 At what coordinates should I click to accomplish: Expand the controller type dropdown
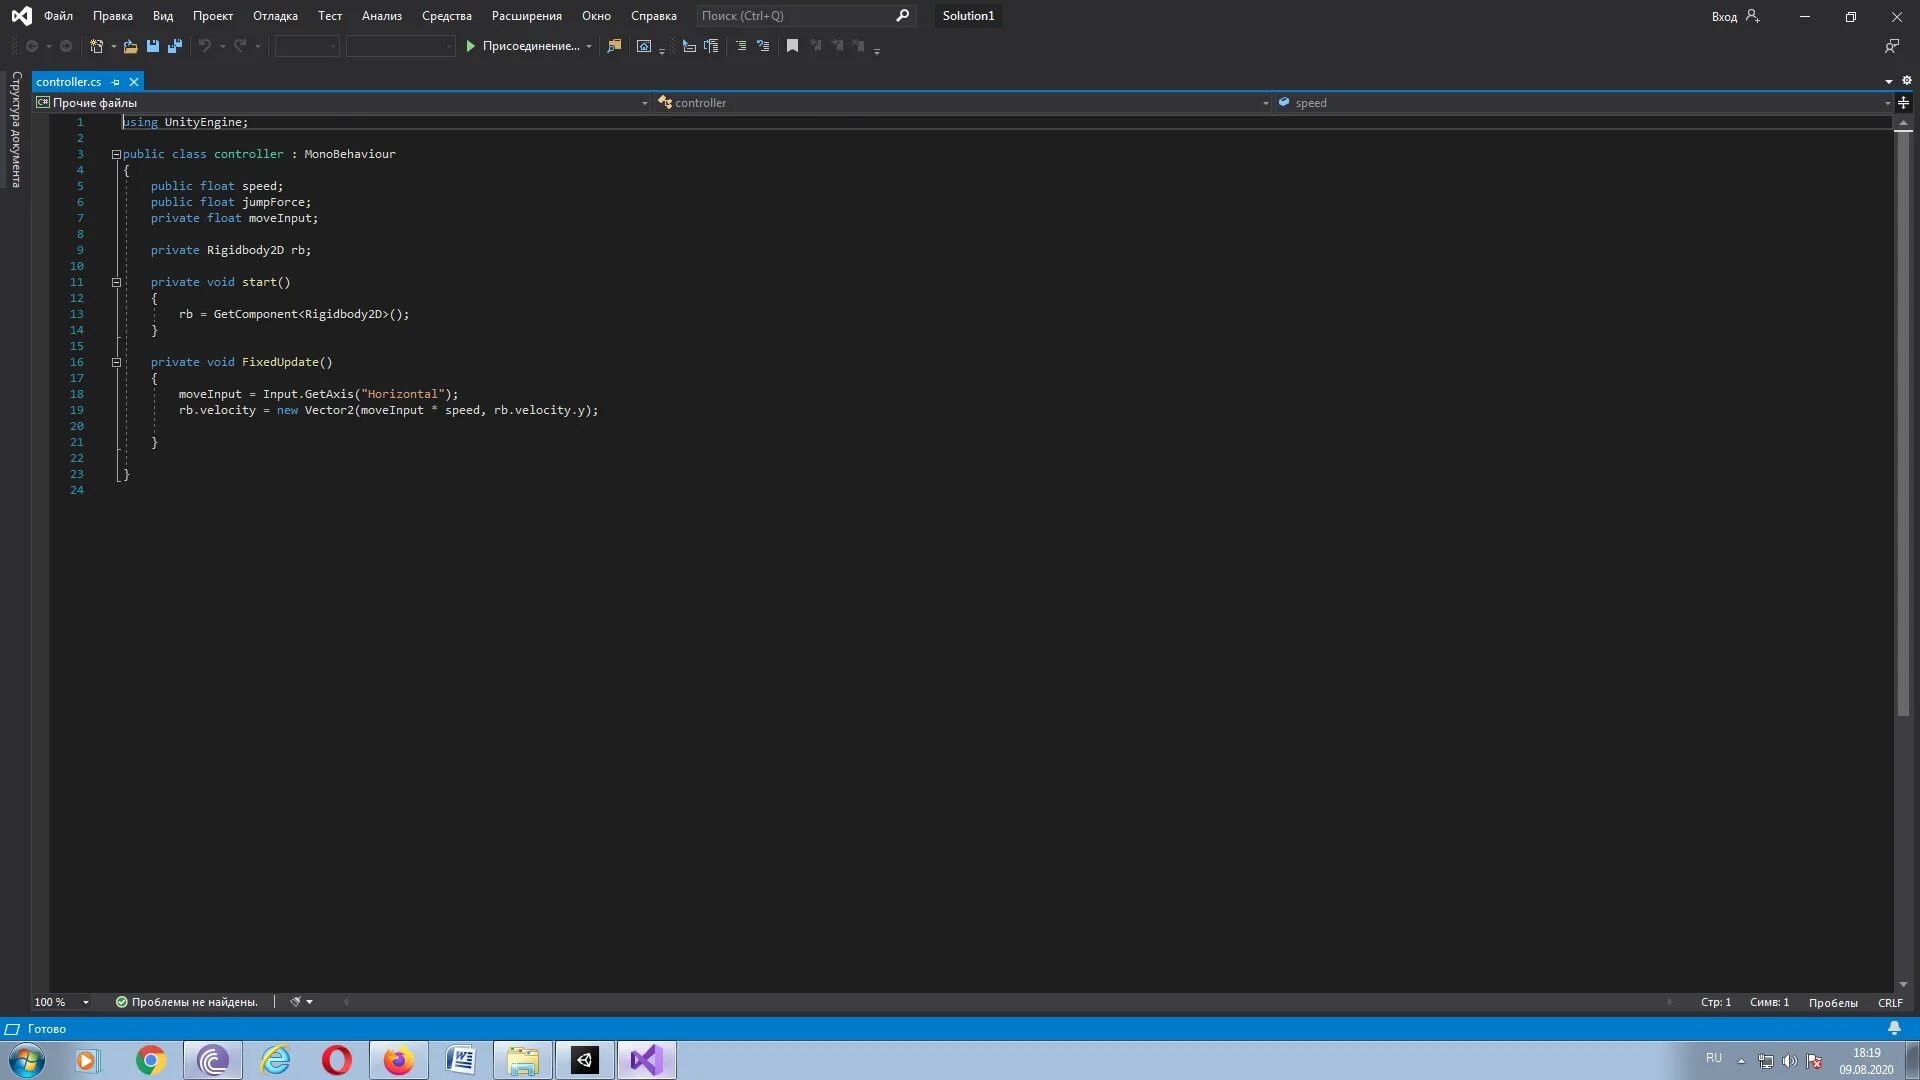click(1265, 103)
